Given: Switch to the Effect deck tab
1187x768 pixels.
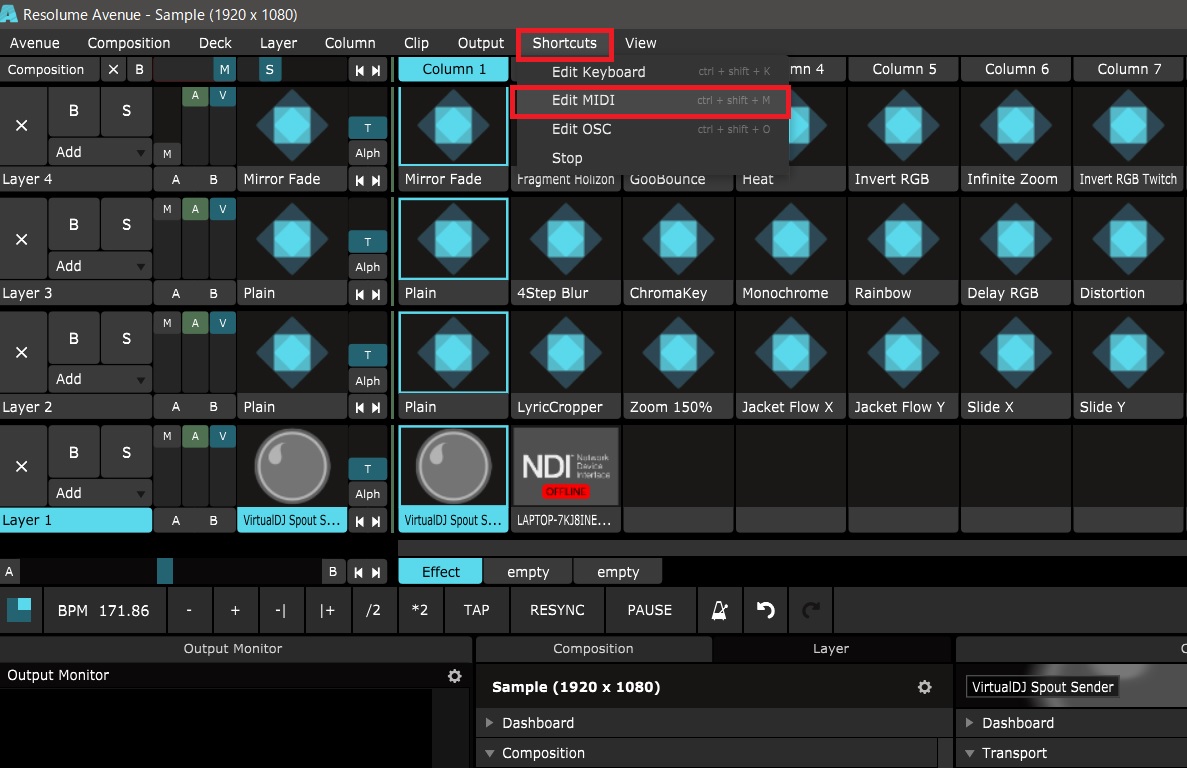Looking at the screenshot, I should 441,572.
